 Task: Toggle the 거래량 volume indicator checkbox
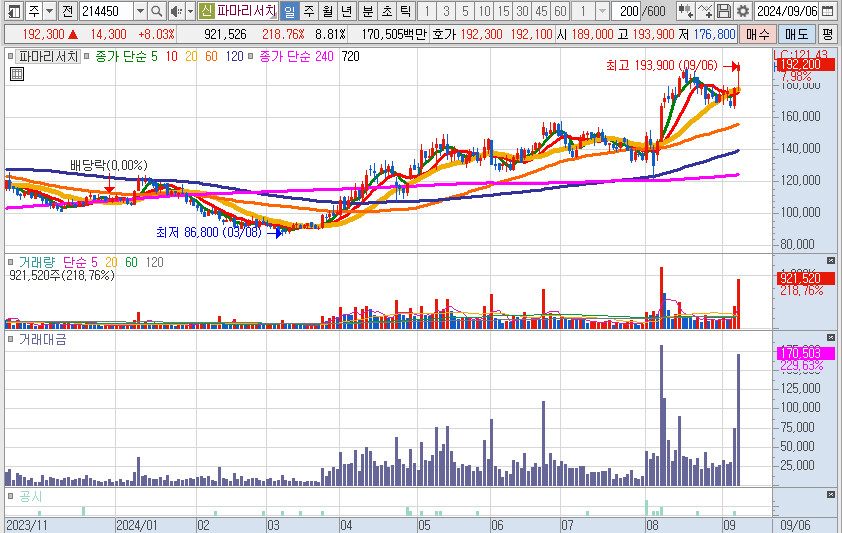tap(12, 261)
